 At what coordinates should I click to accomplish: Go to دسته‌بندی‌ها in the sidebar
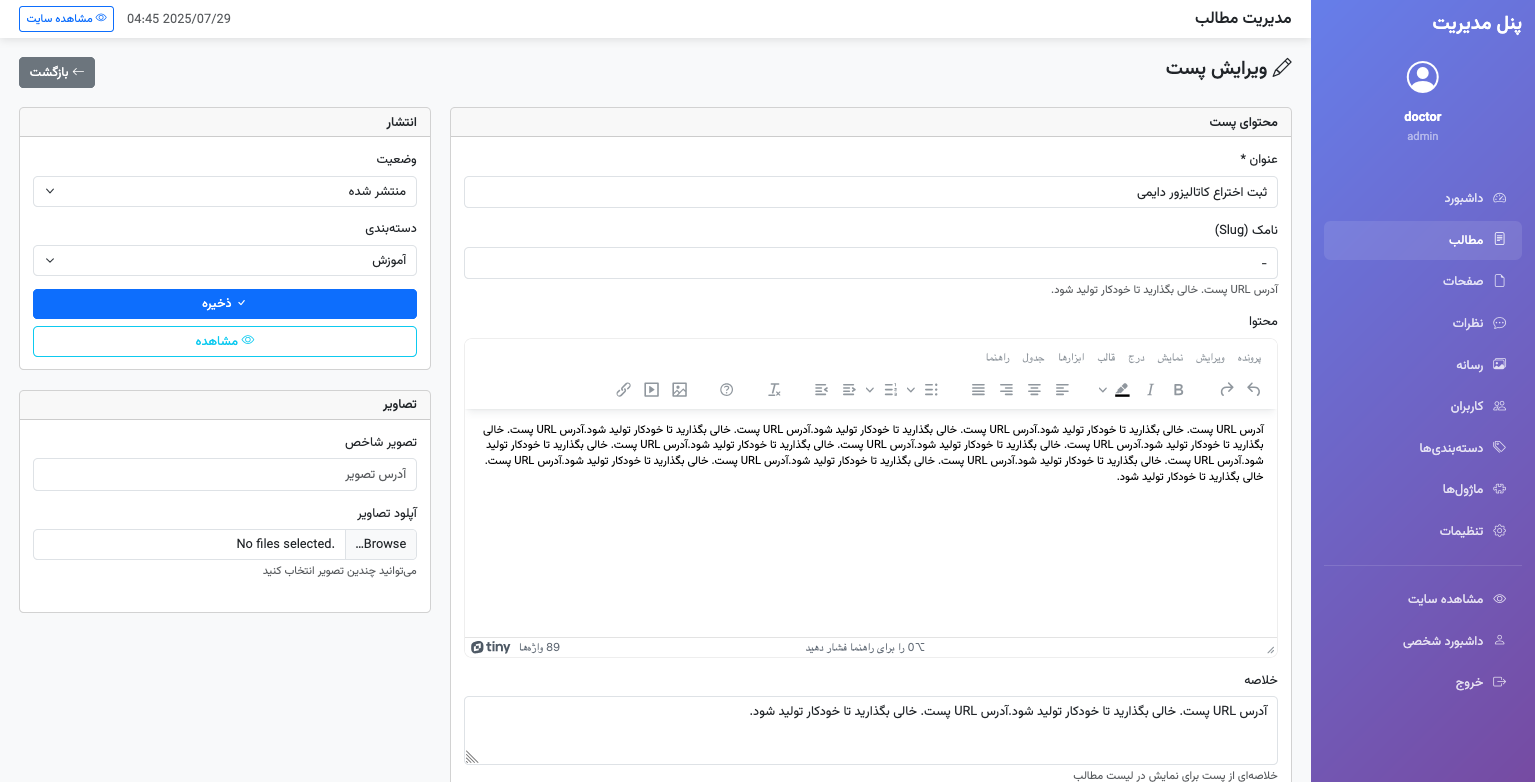1422,447
